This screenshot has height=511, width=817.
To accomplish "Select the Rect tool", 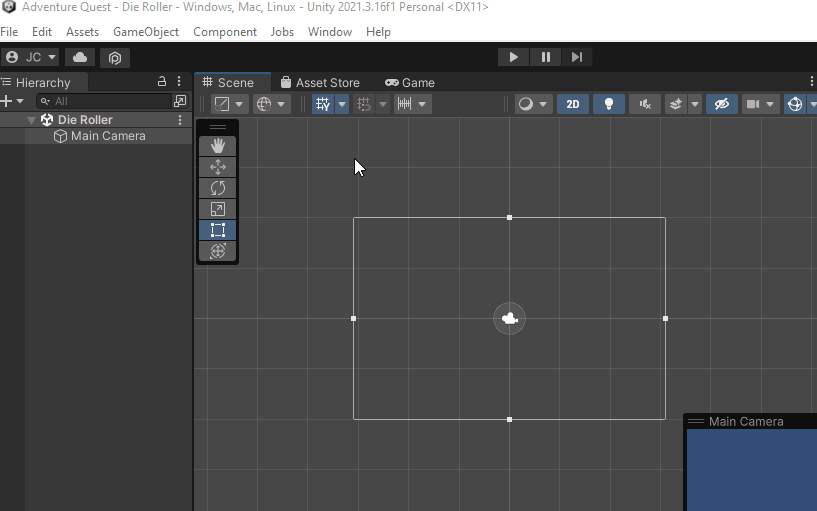I will point(218,230).
